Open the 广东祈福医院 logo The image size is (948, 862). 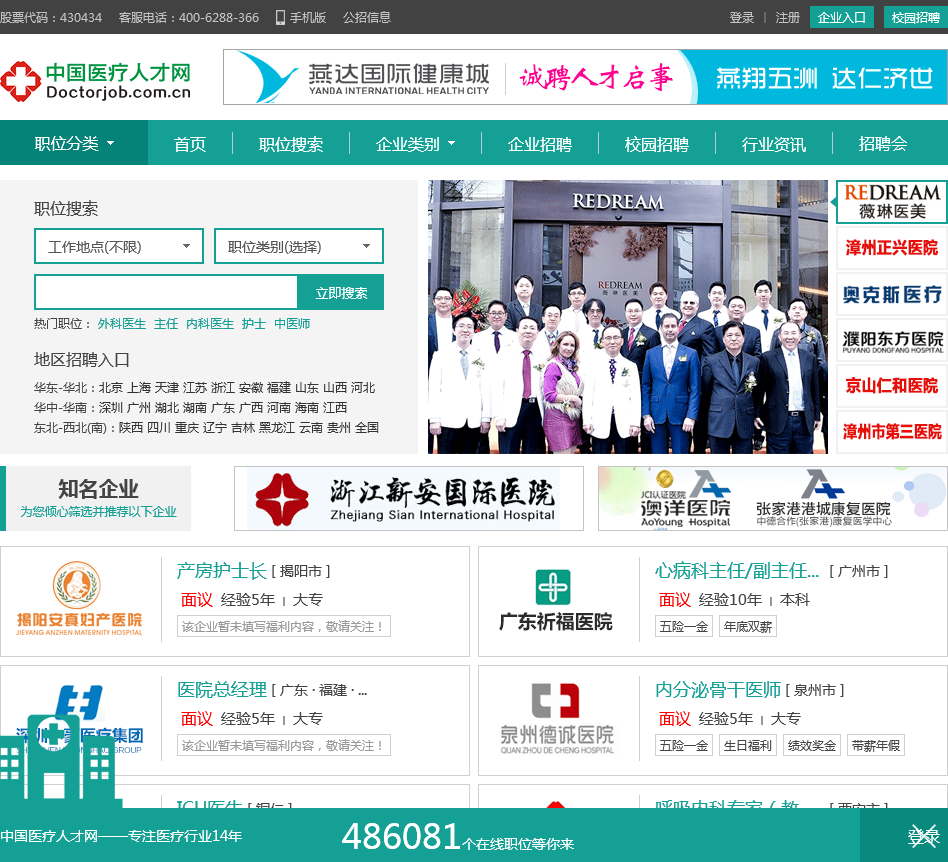coord(556,600)
